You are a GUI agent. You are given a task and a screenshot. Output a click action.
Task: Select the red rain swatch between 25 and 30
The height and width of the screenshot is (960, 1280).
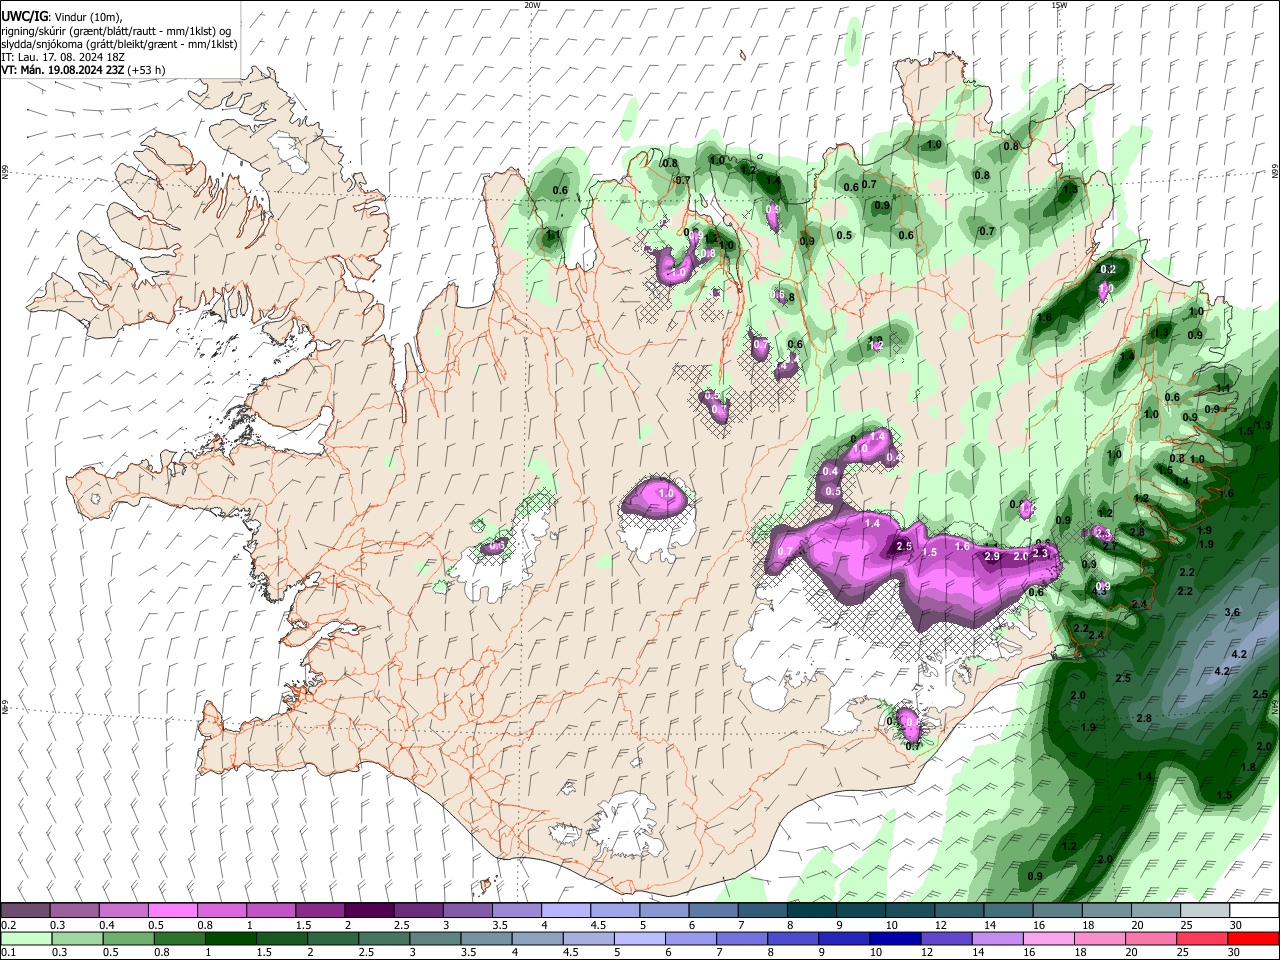point(1205,938)
